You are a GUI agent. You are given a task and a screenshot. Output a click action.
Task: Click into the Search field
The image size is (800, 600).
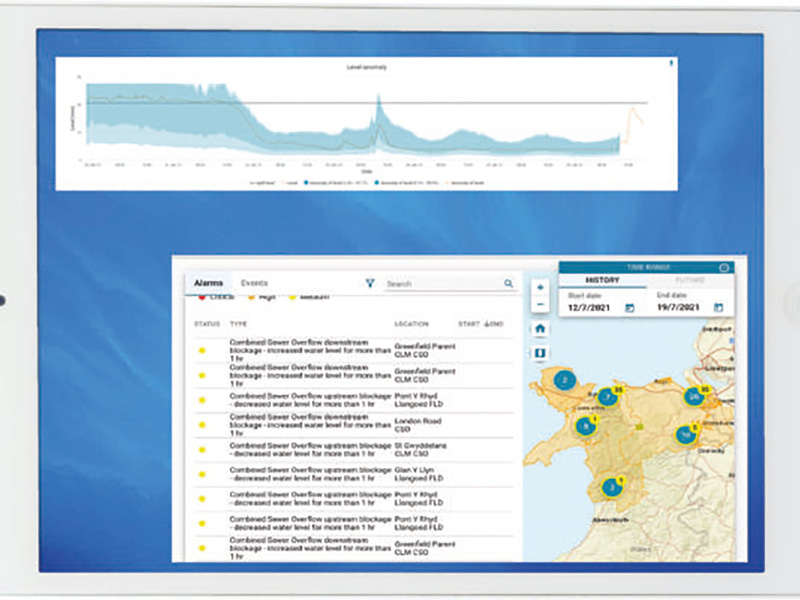pyautogui.click(x=443, y=284)
